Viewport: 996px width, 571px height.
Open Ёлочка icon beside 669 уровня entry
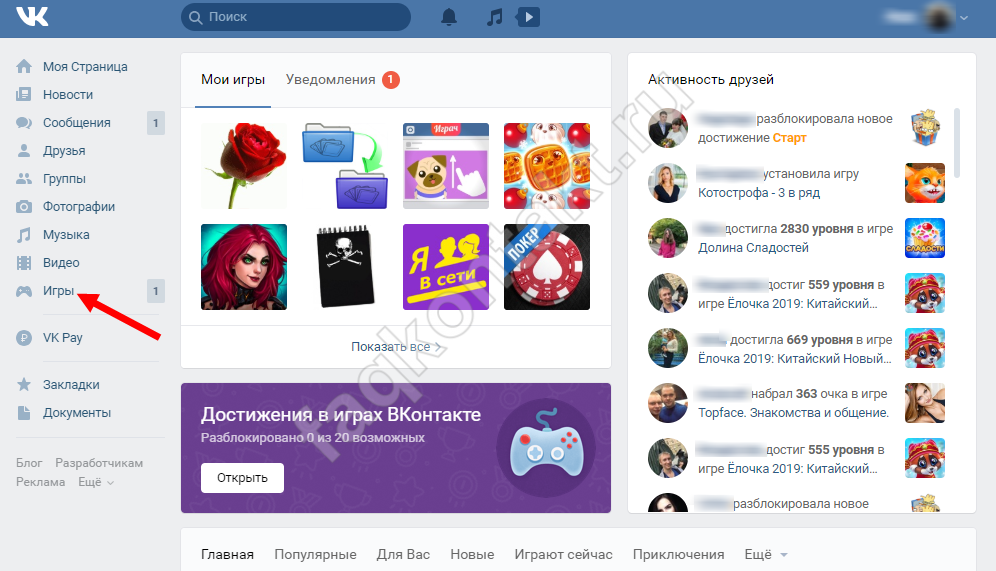(x=925, y=348)
